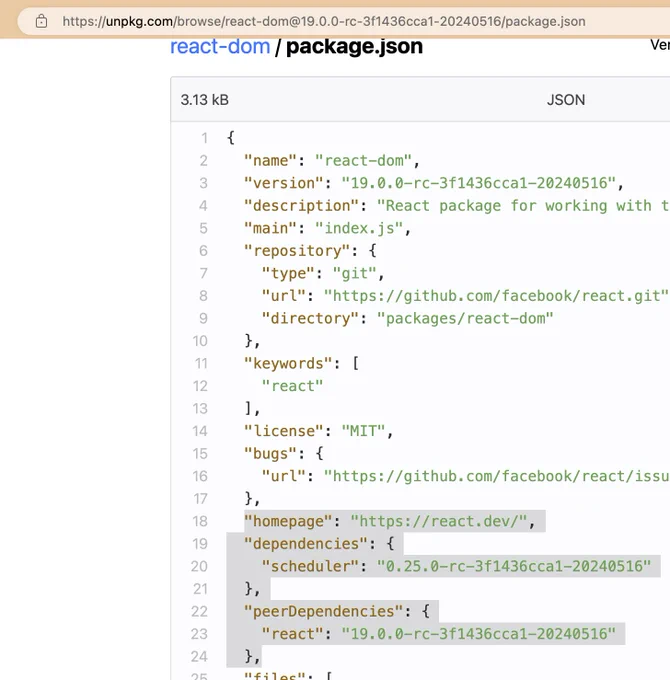This screenshot has width=670, height=680.
Task: Click the "bugs" key
Action: pyautogui.click(x=271, y=454)
